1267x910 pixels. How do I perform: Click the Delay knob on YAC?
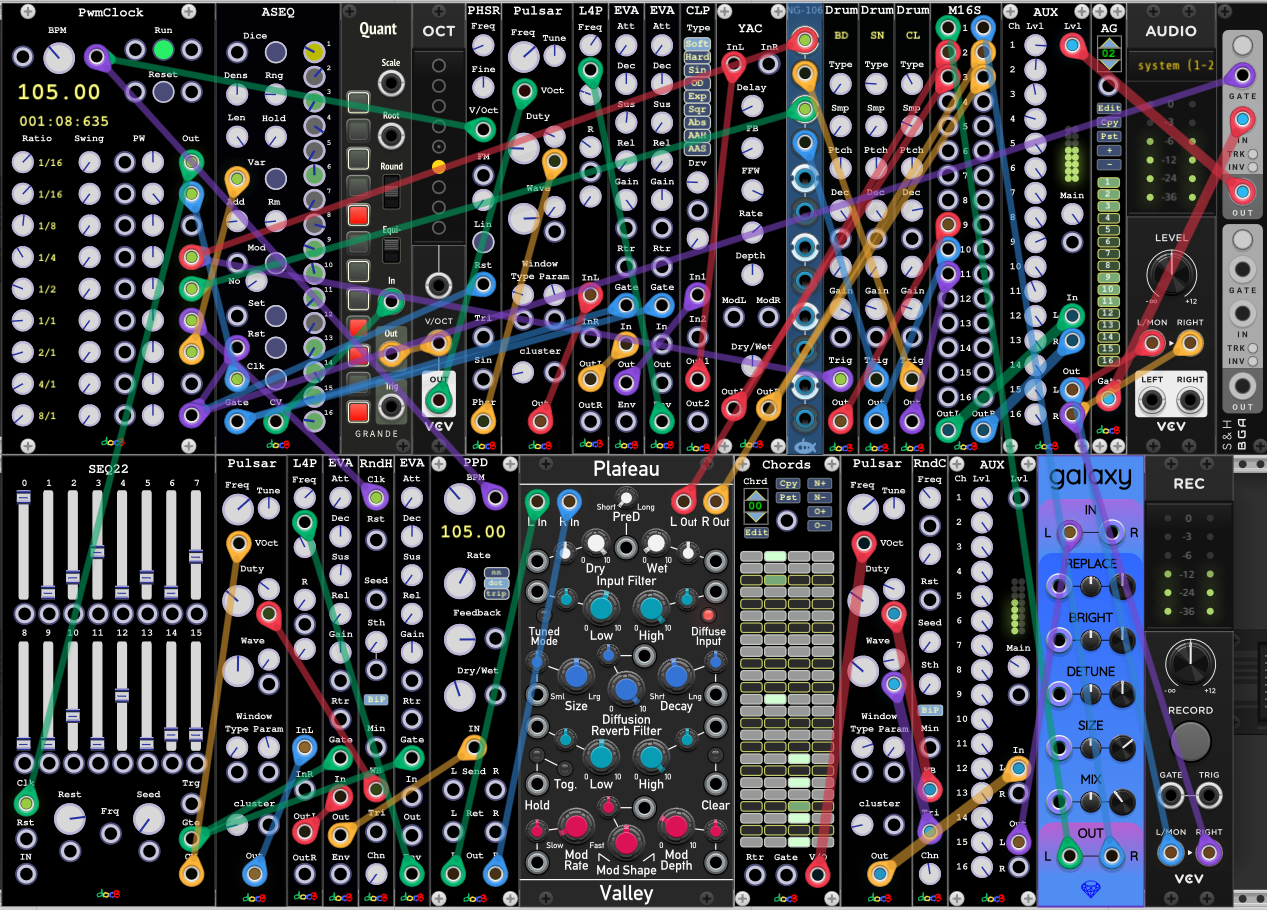tap(751, 105)
